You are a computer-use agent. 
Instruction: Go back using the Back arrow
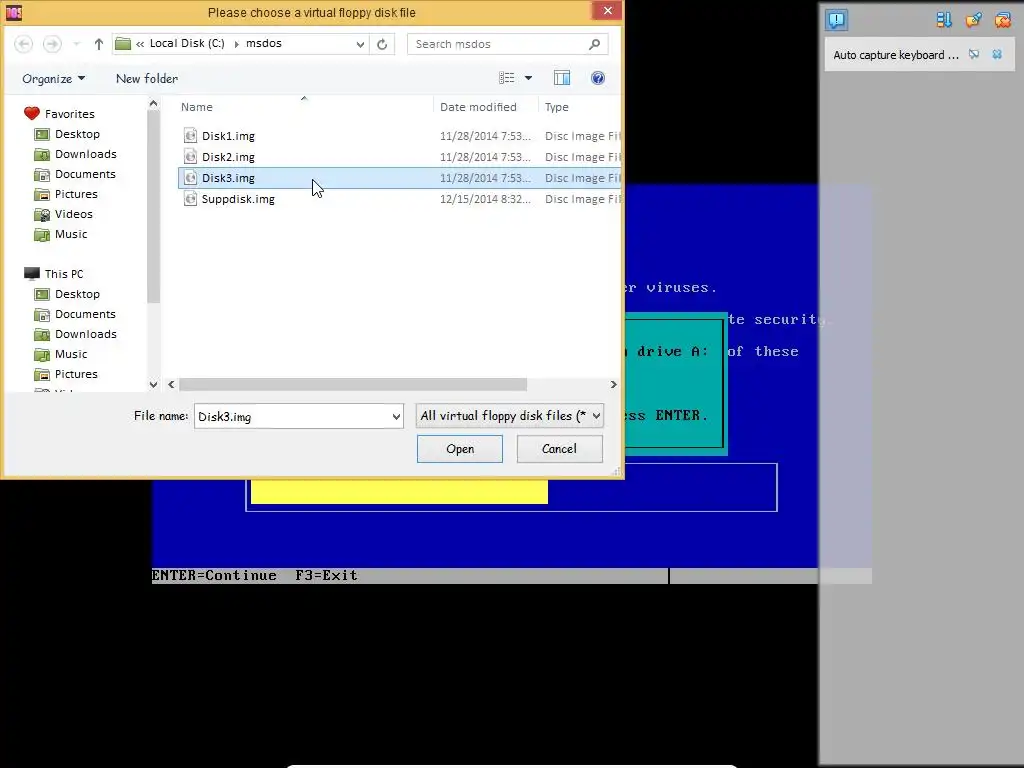(24, 44)
